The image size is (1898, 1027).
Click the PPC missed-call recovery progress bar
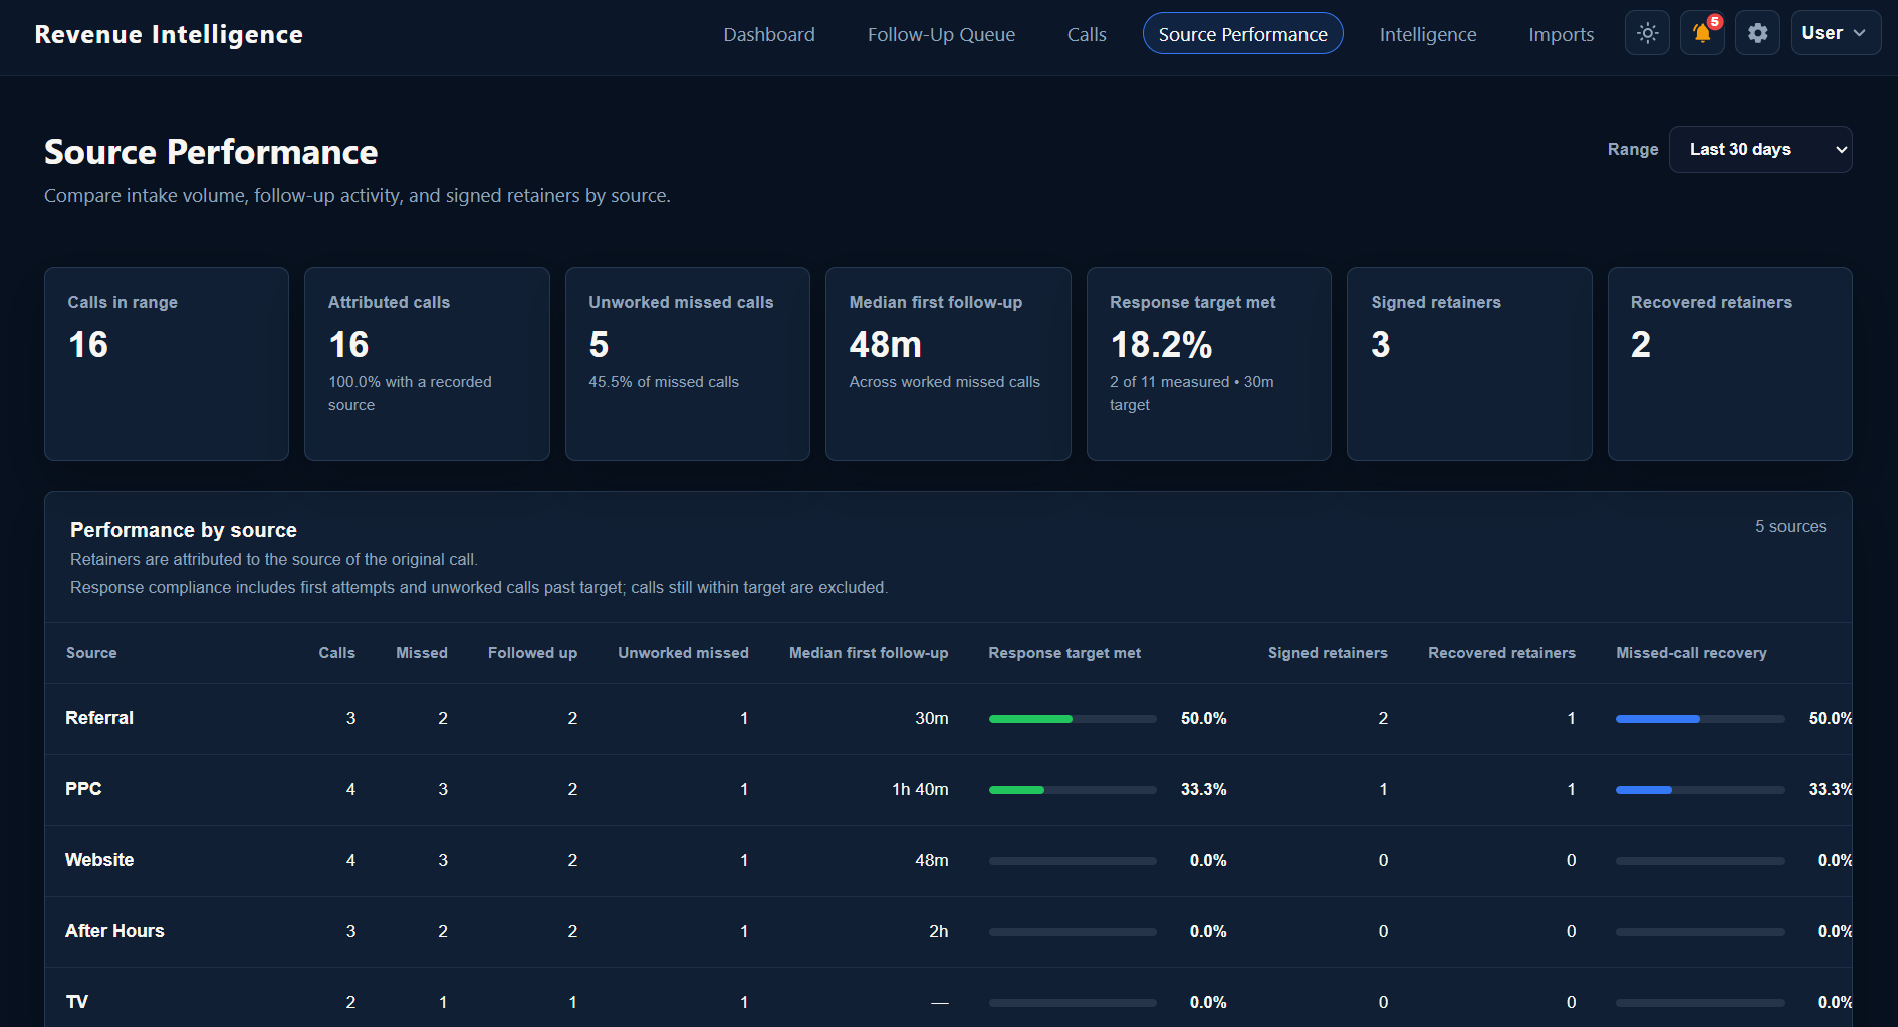pyautogui.click(x=1700, y=789)
